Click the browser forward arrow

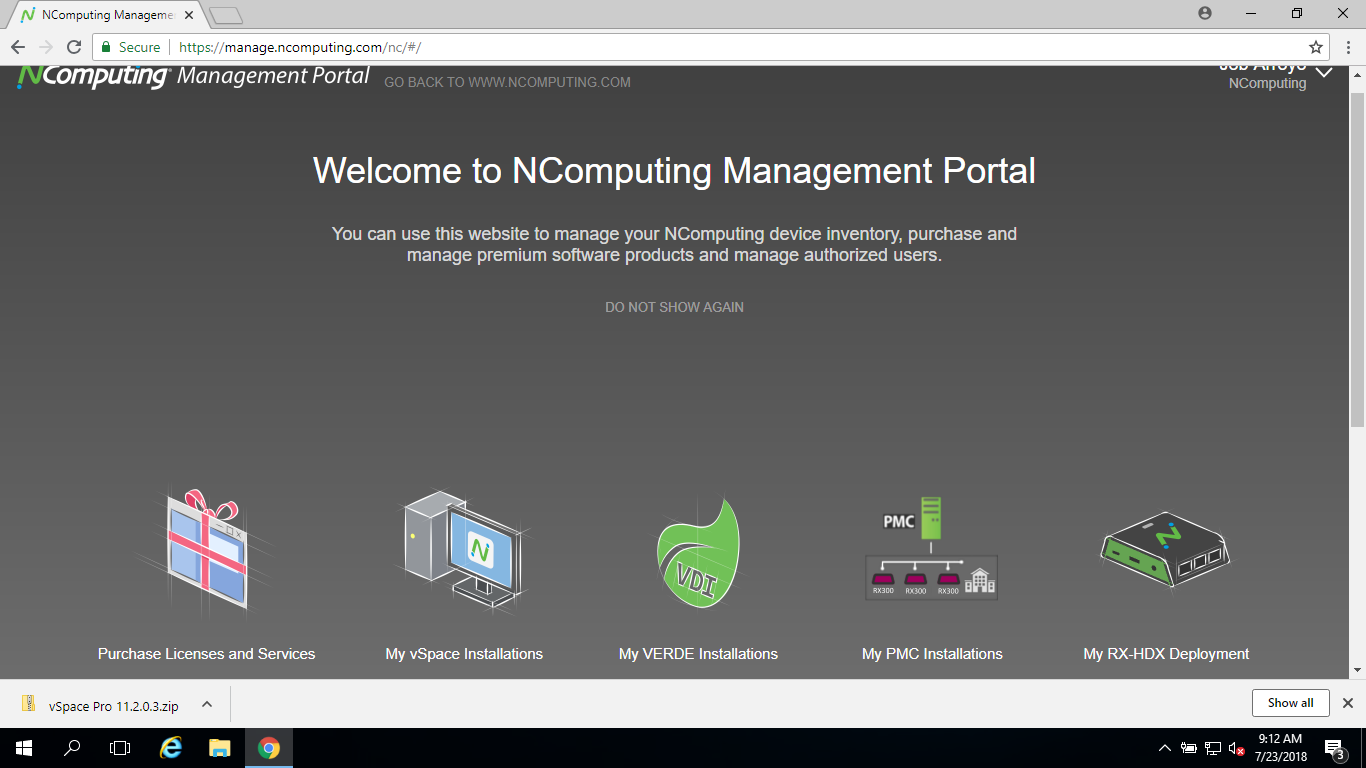(x=46, y=47)
